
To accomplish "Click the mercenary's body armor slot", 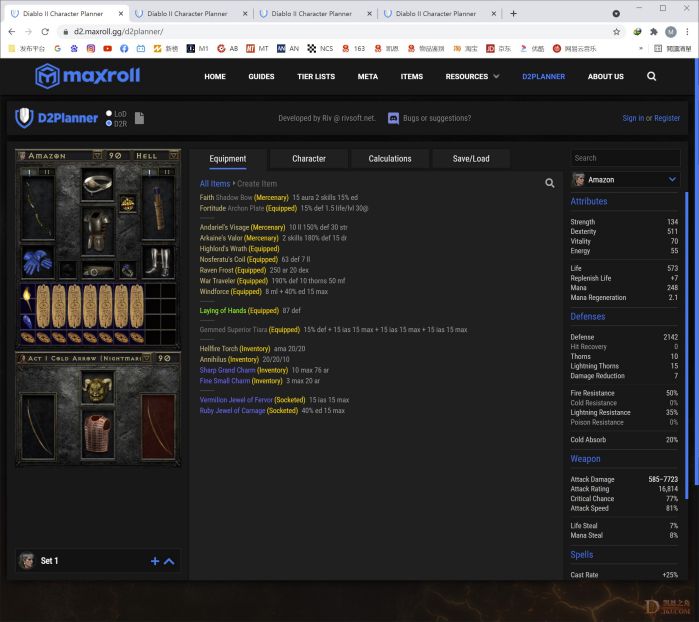I will coord(98,434).
